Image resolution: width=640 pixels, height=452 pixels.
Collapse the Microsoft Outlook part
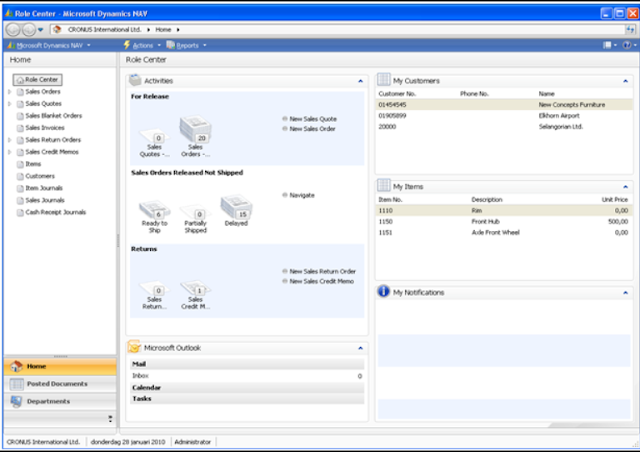360,348
